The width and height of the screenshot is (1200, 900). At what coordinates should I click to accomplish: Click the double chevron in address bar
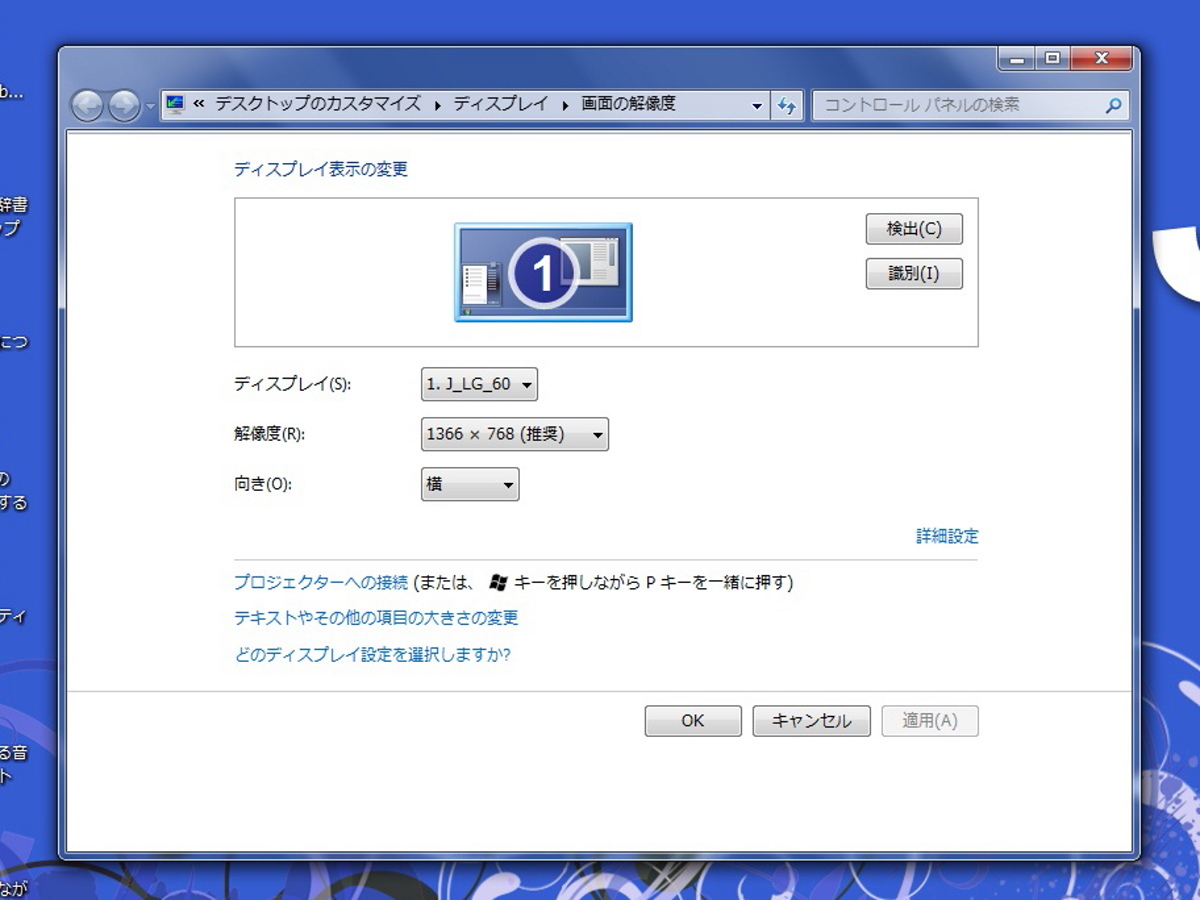199,104
